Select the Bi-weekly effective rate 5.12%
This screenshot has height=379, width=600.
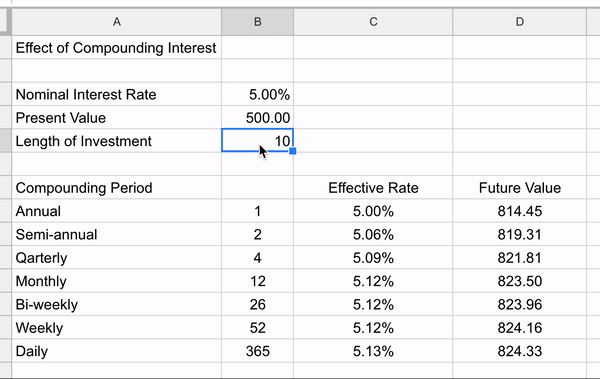[373, 304]
